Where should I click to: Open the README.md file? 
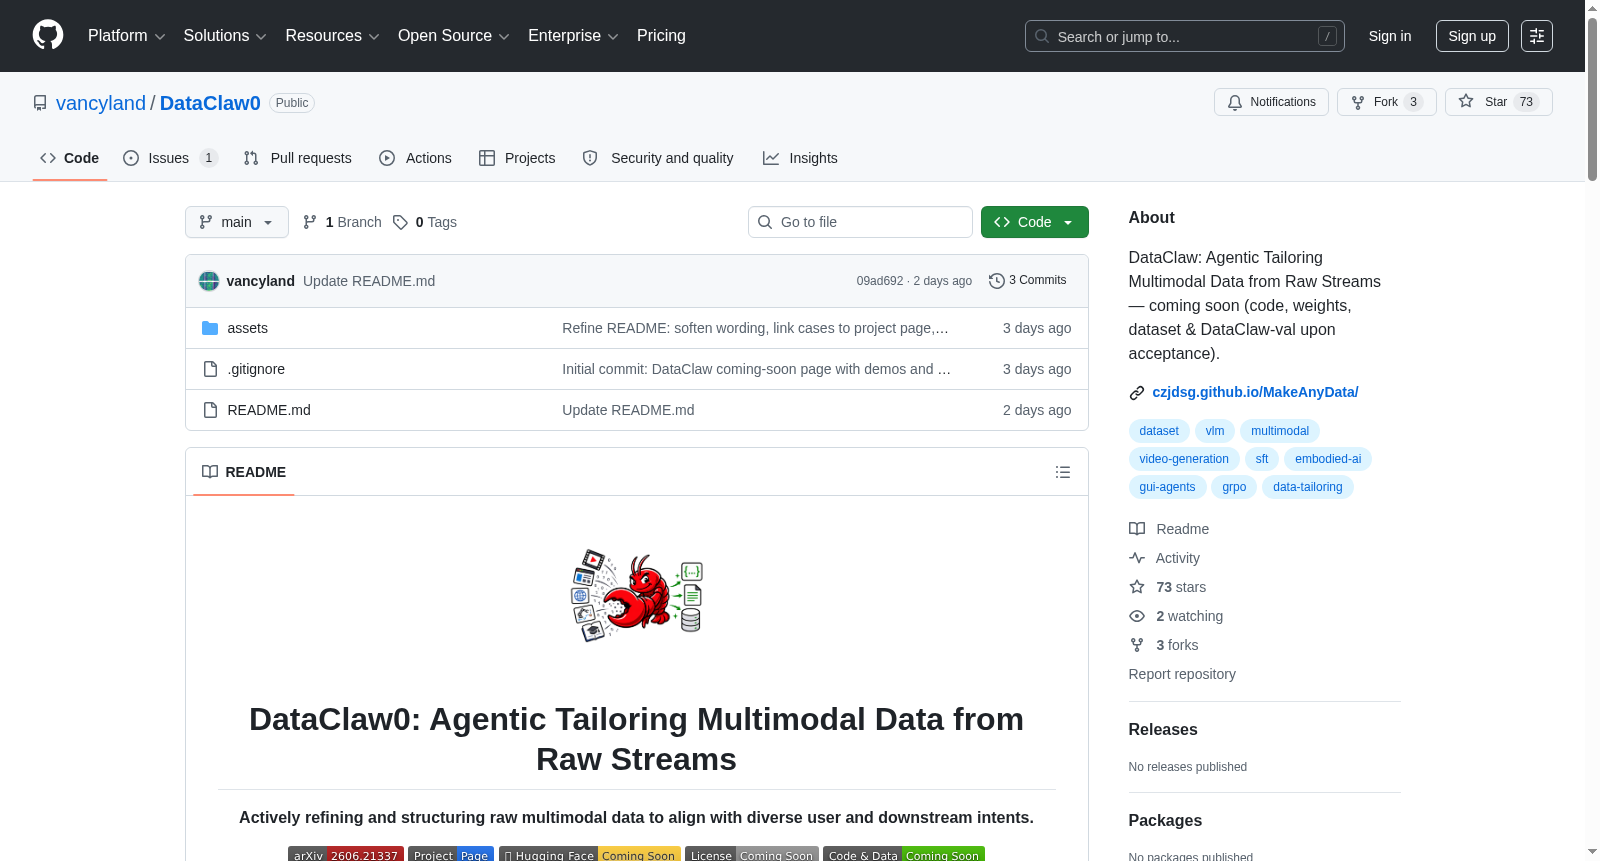(269, 410)
